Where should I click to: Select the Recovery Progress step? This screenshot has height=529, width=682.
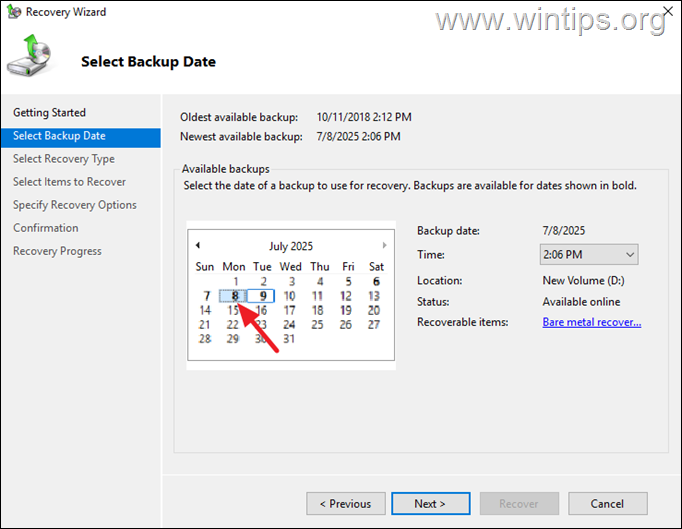coord(57,251)
